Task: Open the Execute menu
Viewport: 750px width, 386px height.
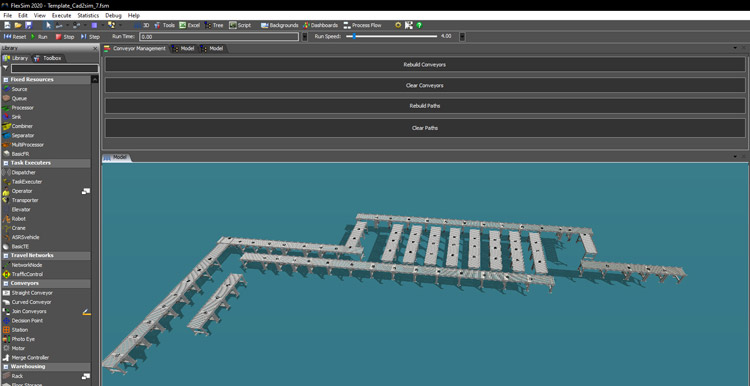Action: click(61, 15)
